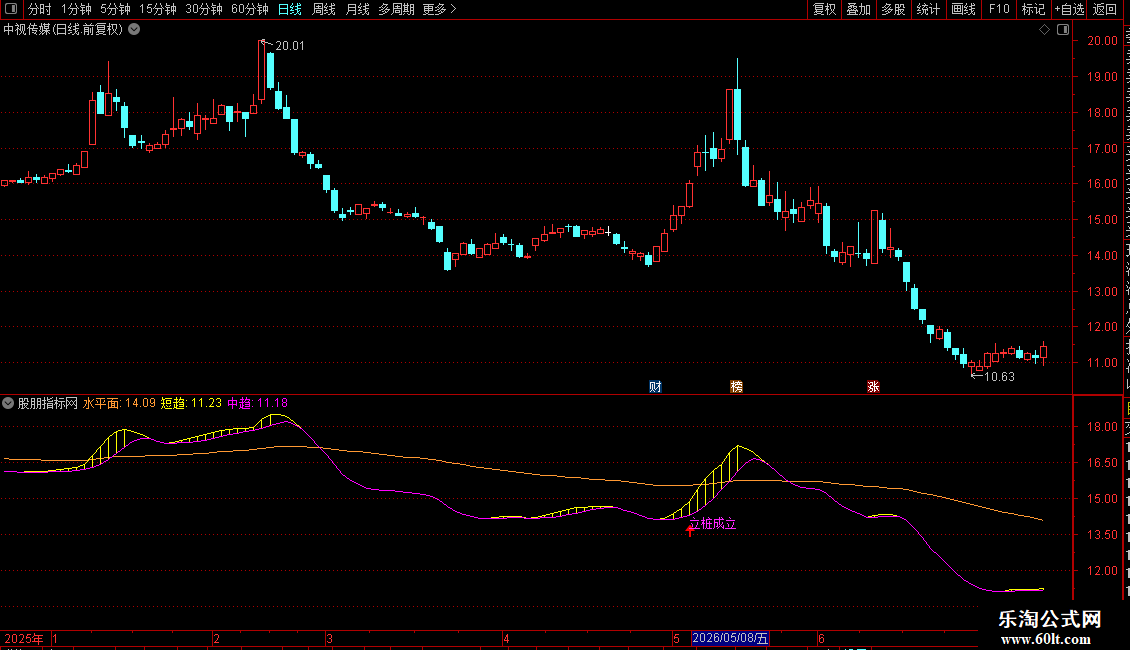Switch to 周线 weekly chart

click(324, 9)
